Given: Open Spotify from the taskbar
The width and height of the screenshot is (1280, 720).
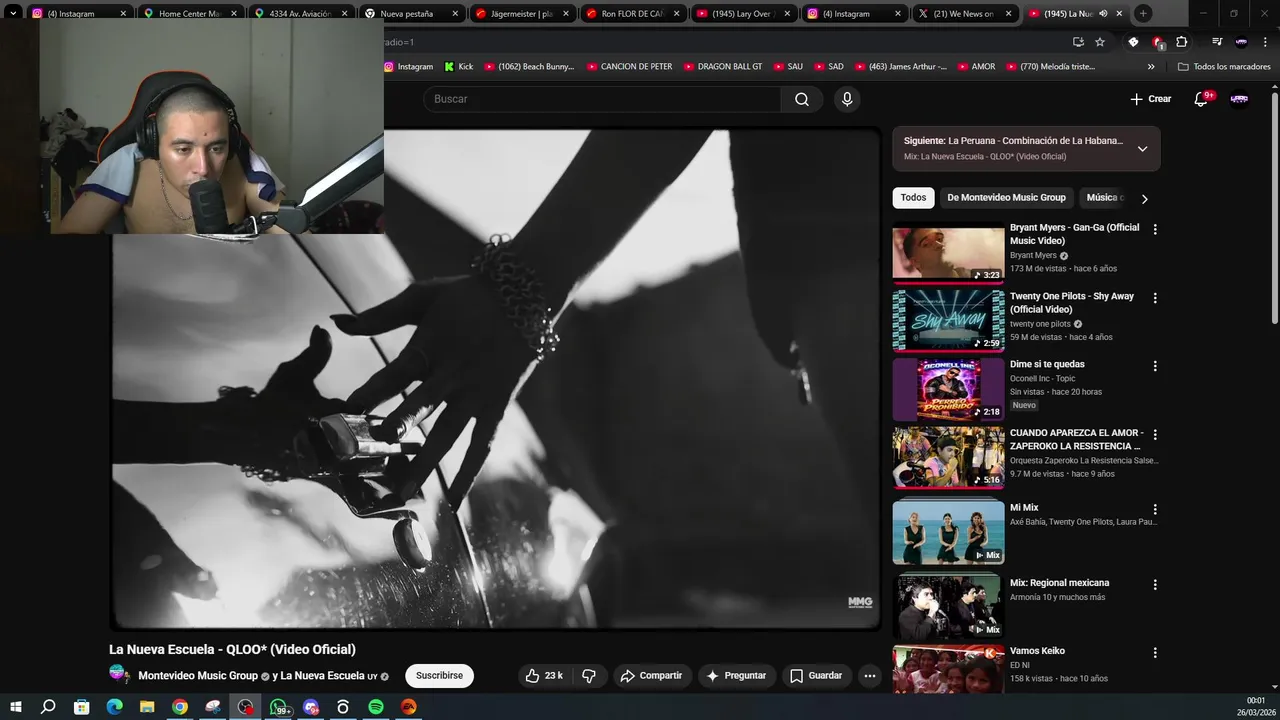Looking at the screenshot, I should point(376,707).
